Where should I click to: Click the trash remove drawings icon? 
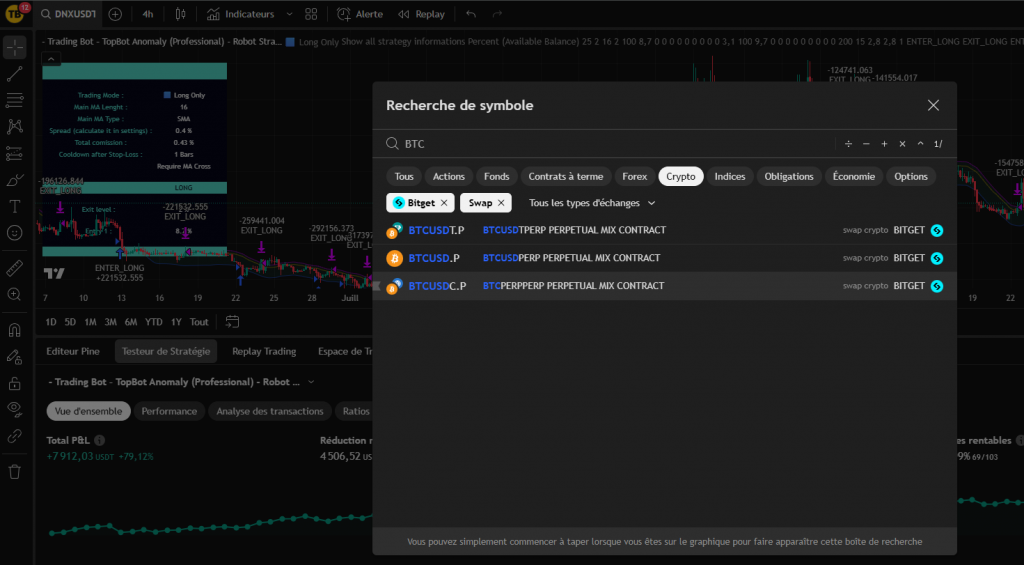pos(14,471)
